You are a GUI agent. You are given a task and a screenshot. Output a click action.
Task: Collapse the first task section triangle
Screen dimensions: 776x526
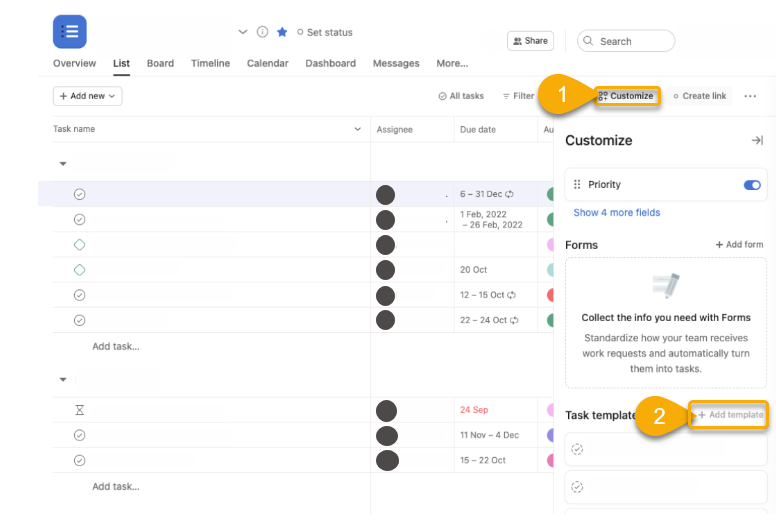coord(63,163)
